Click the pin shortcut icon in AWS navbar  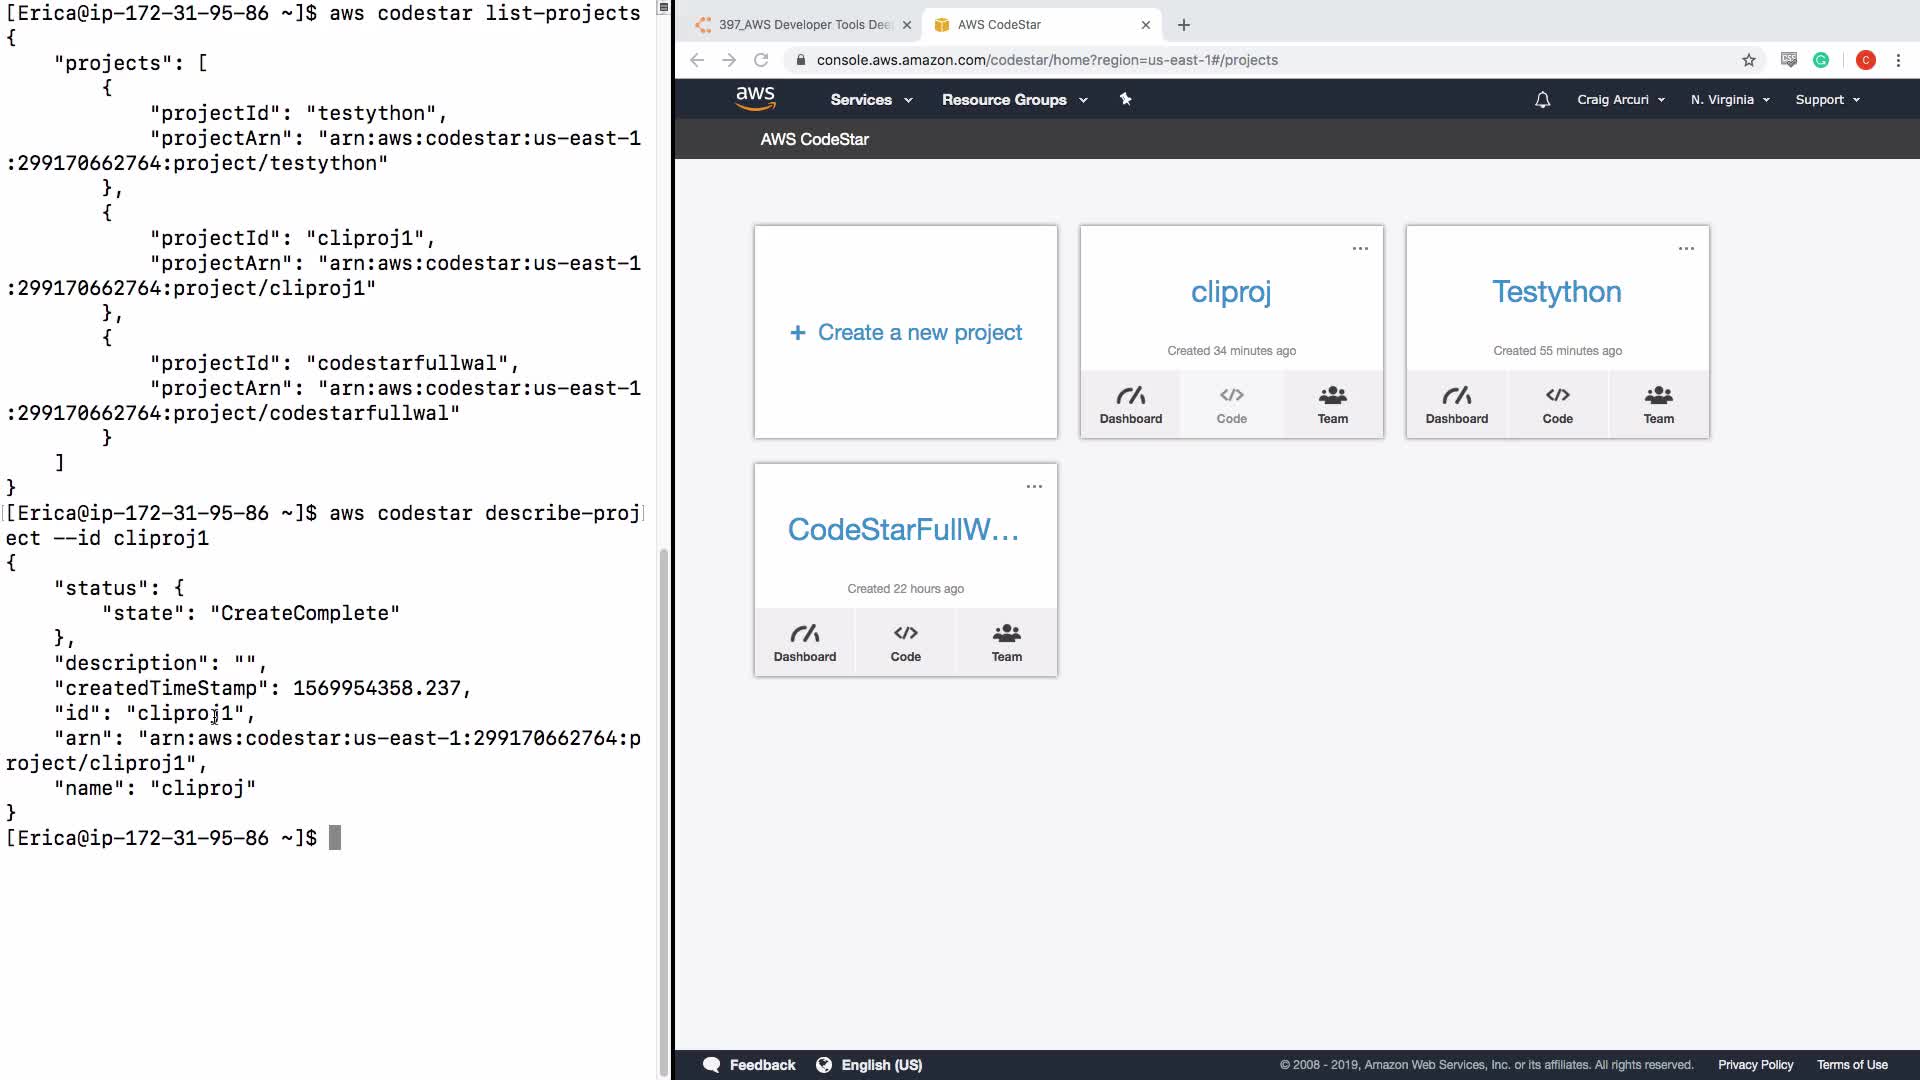pyautogui.click(x=1125, y=99)
